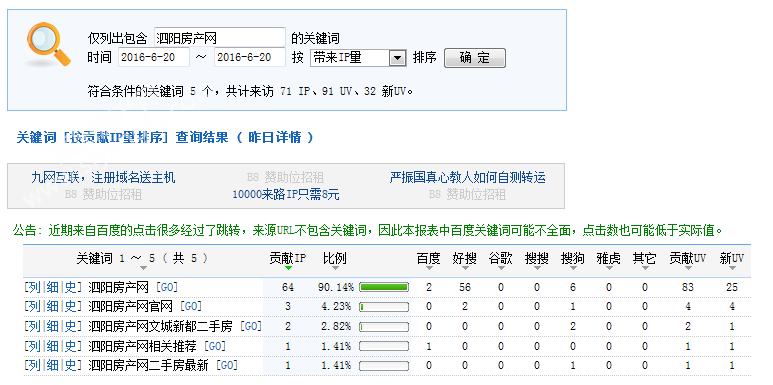This screenshot has height=385, width=773.
Task: Sort by the 其它 column arrow
Action: 645,268
